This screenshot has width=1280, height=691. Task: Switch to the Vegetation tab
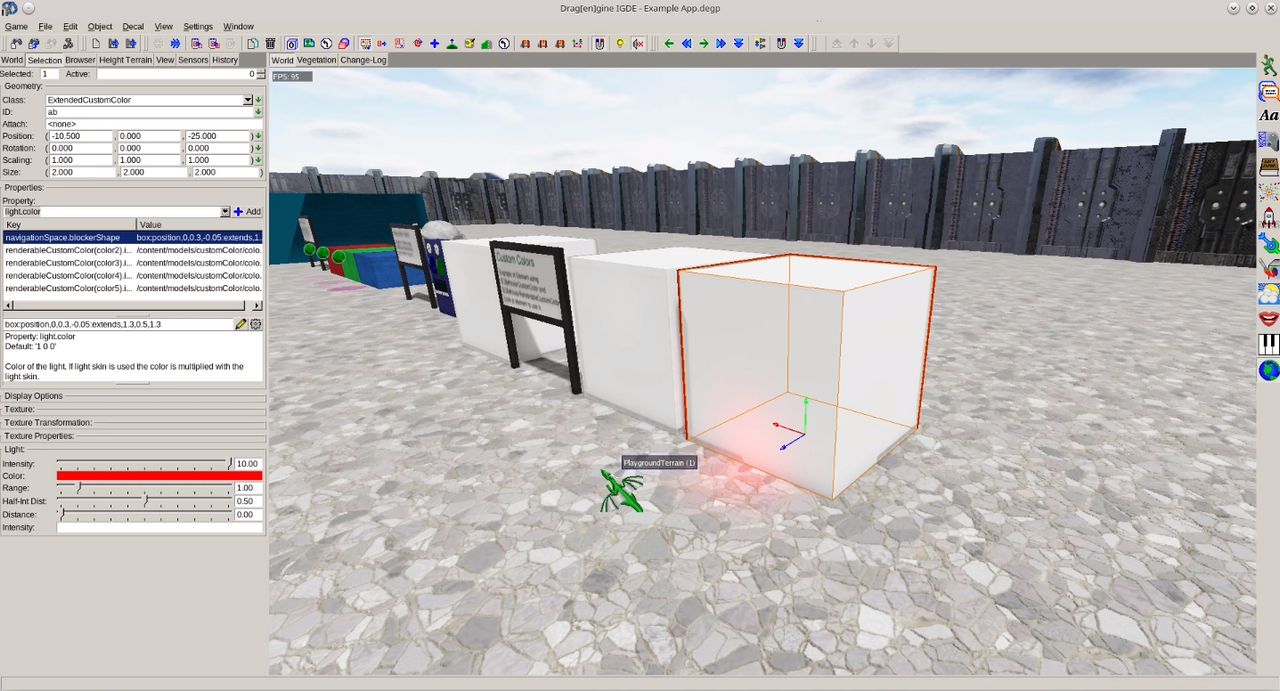(x=316, y=60)
